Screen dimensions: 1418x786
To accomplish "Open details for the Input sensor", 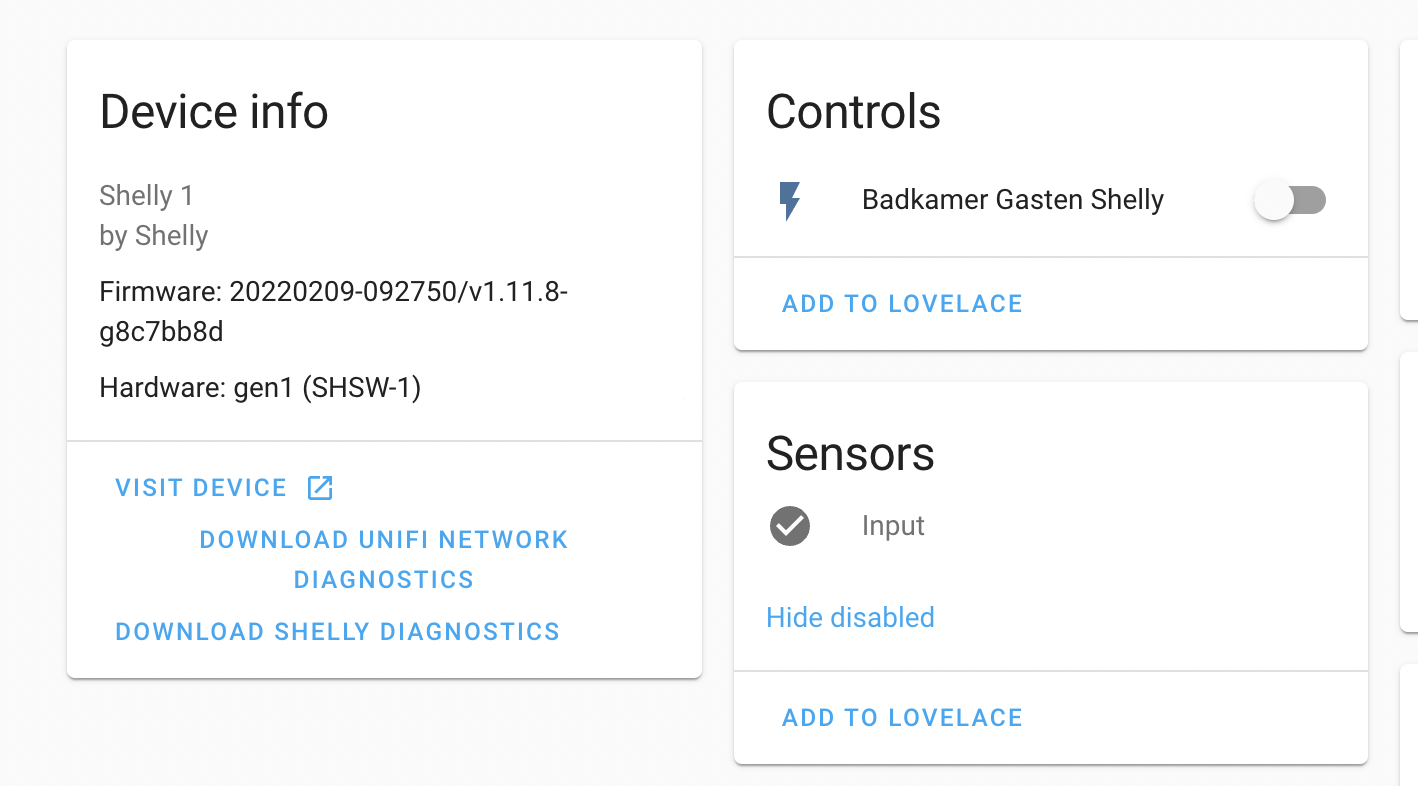I will 892,526.
